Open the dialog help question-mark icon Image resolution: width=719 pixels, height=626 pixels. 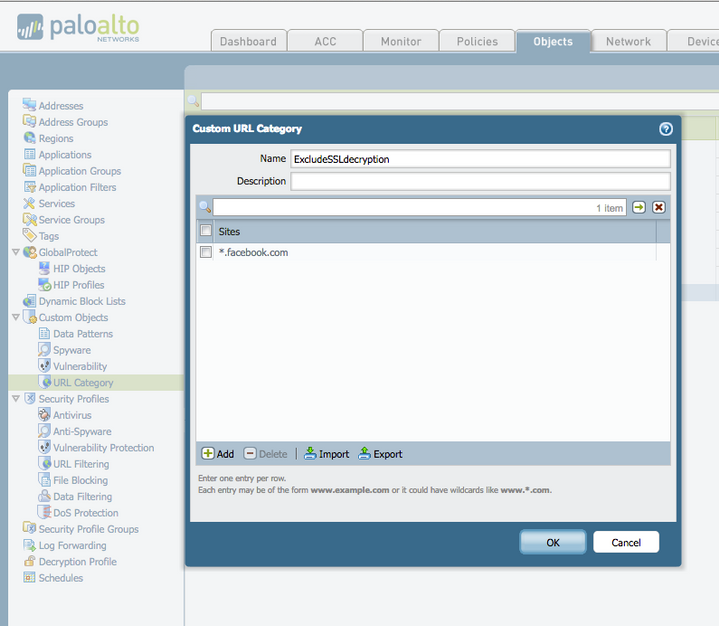[x=666, y=129]
